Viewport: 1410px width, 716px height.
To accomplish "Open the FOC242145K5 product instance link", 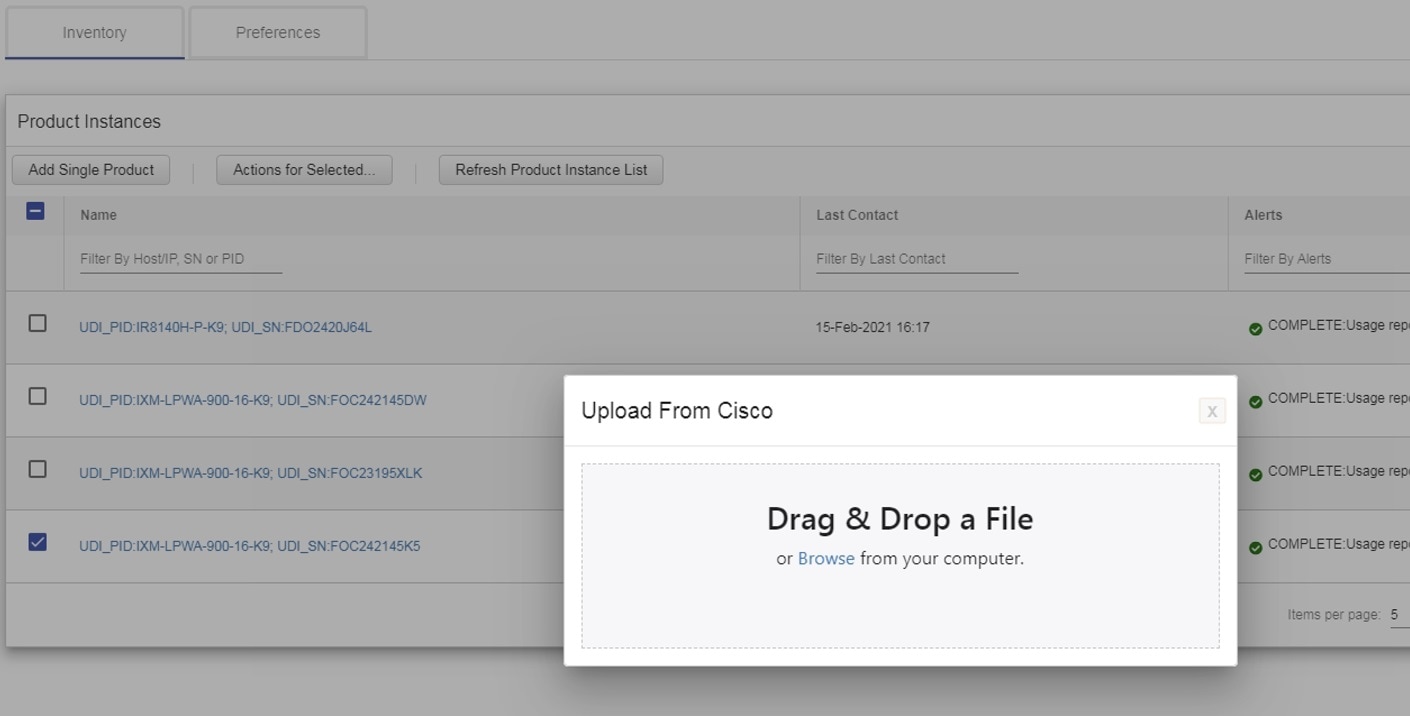I will pos(250,546).
